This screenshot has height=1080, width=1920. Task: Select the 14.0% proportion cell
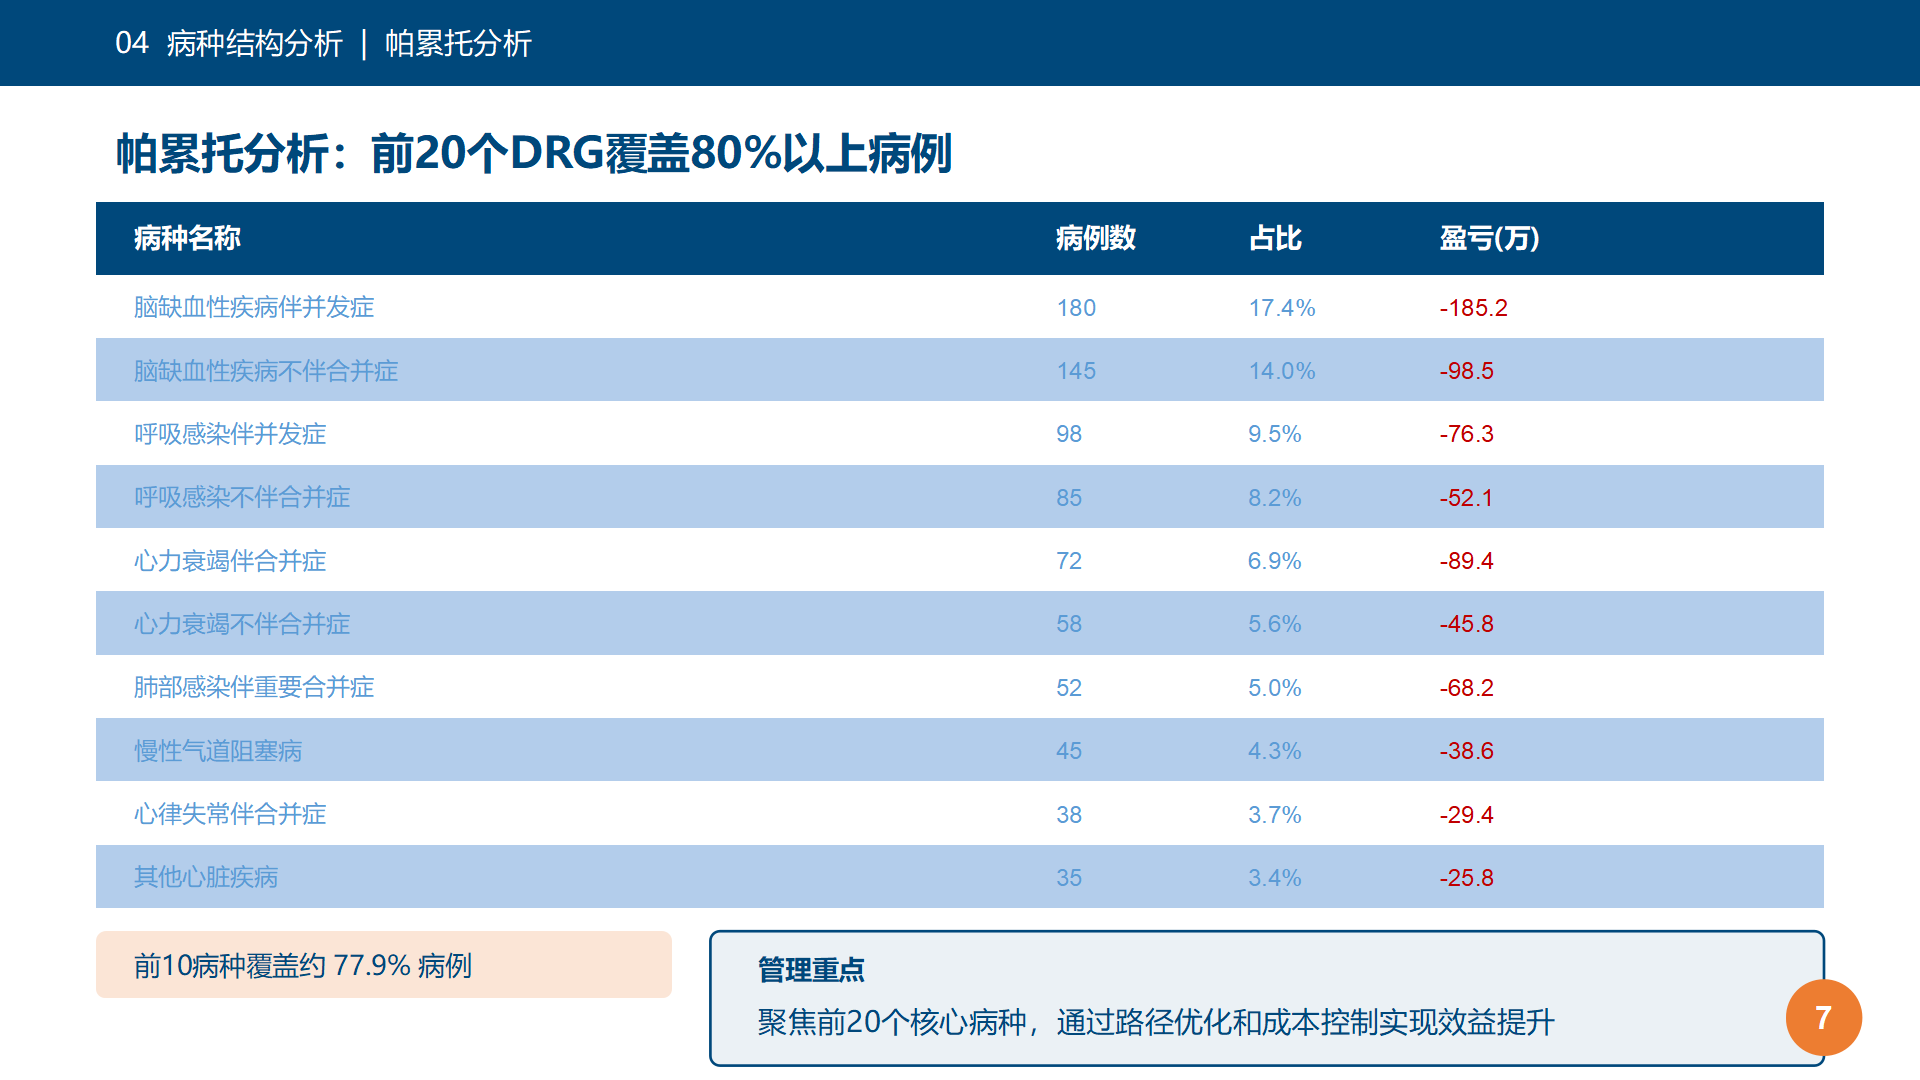pos(1281,371)
